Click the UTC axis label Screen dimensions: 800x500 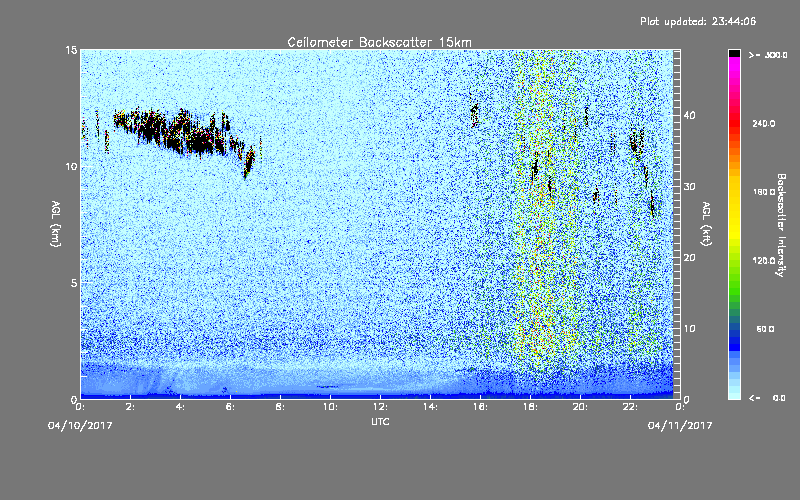[x=380, y=421]
